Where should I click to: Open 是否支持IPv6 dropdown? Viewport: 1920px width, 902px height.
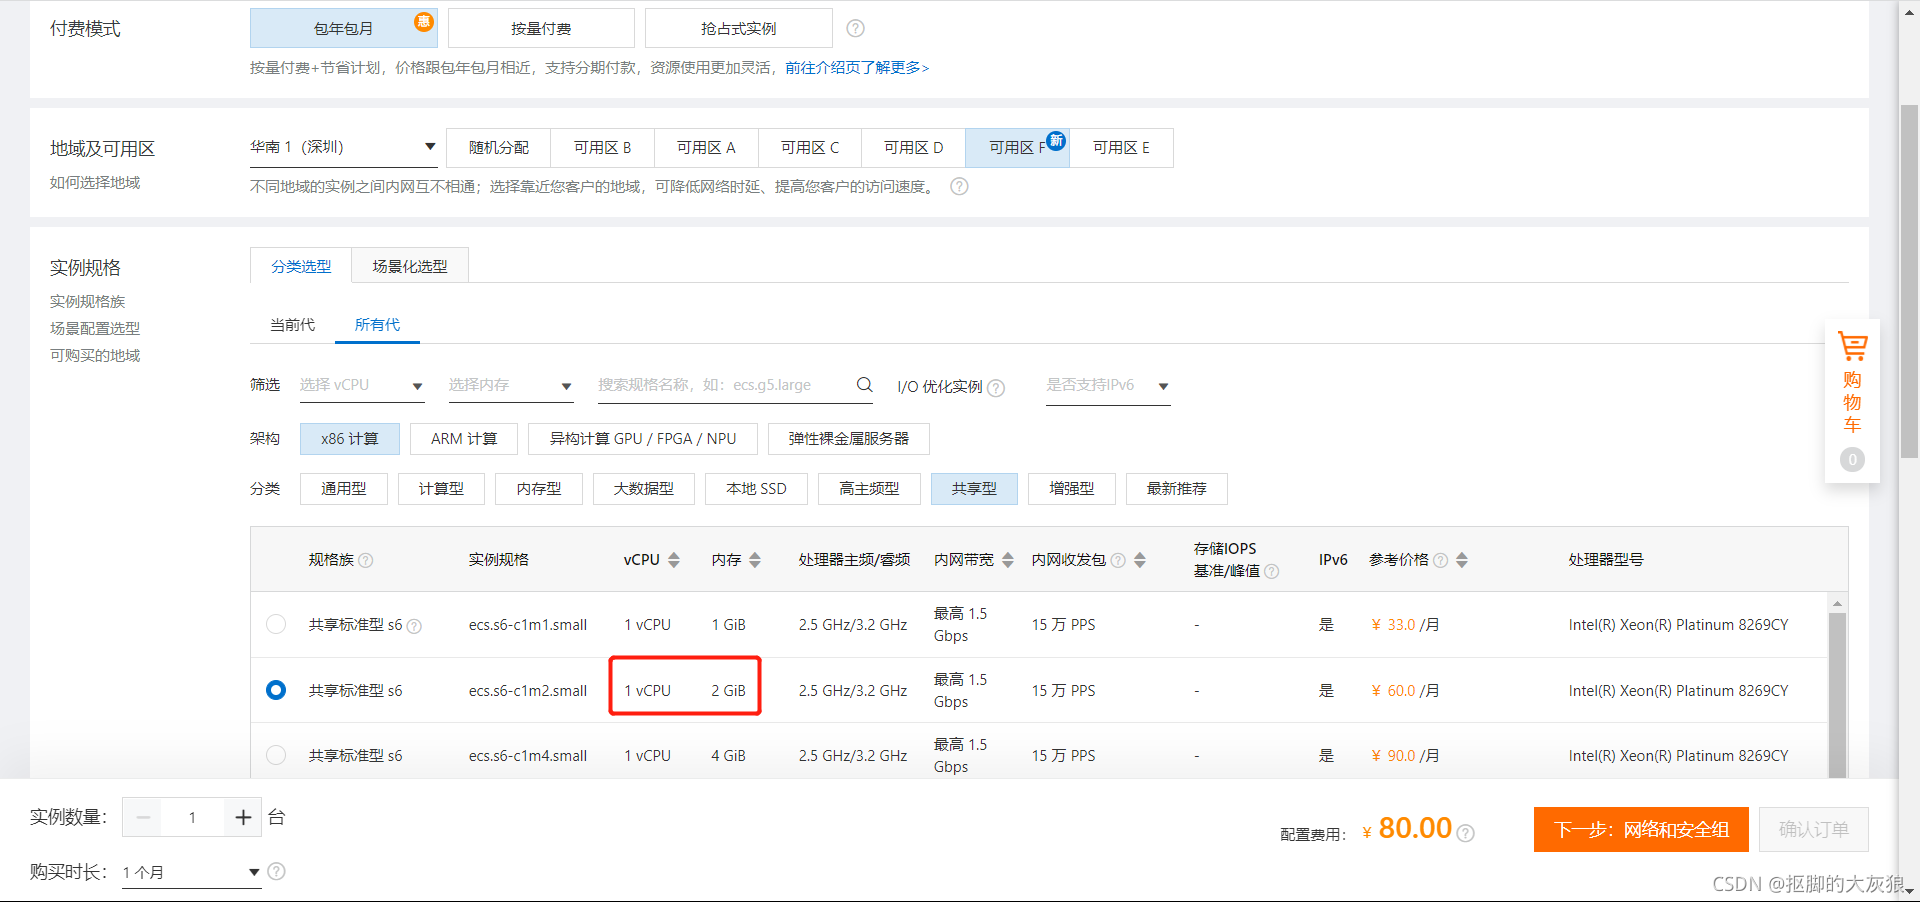[x=1108, y=385]
